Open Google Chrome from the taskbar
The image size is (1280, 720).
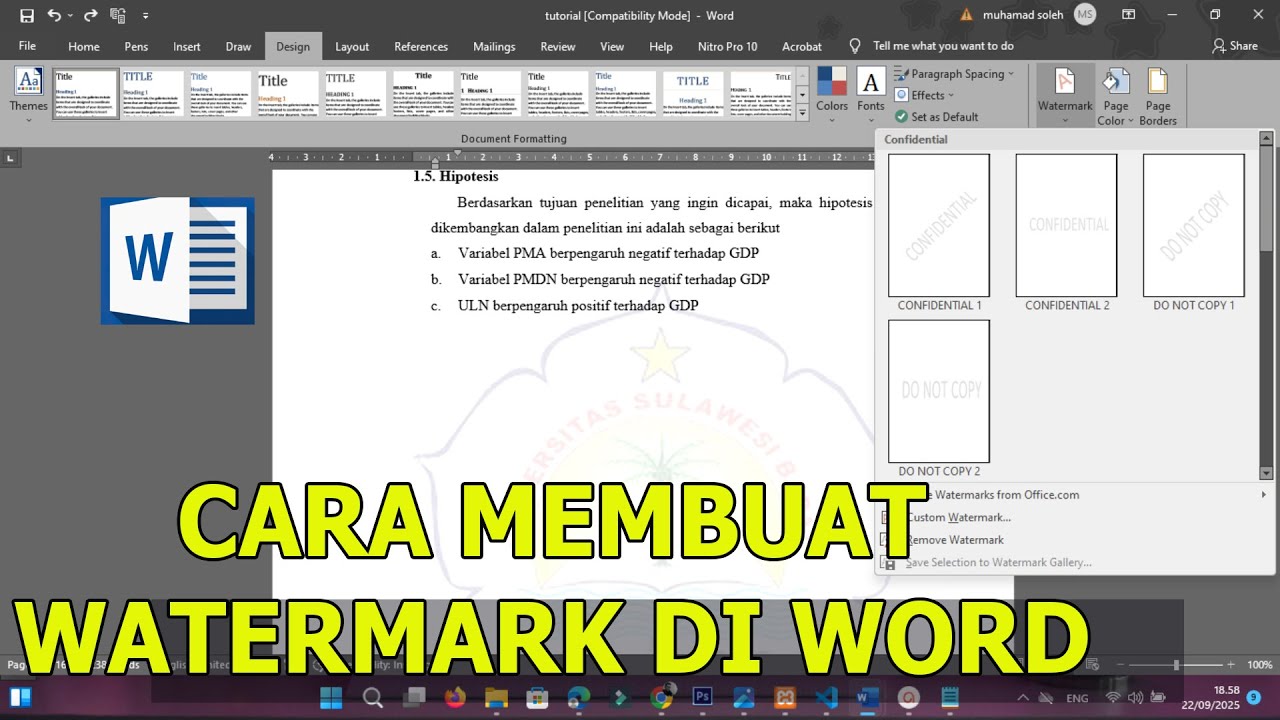(662, 697)
